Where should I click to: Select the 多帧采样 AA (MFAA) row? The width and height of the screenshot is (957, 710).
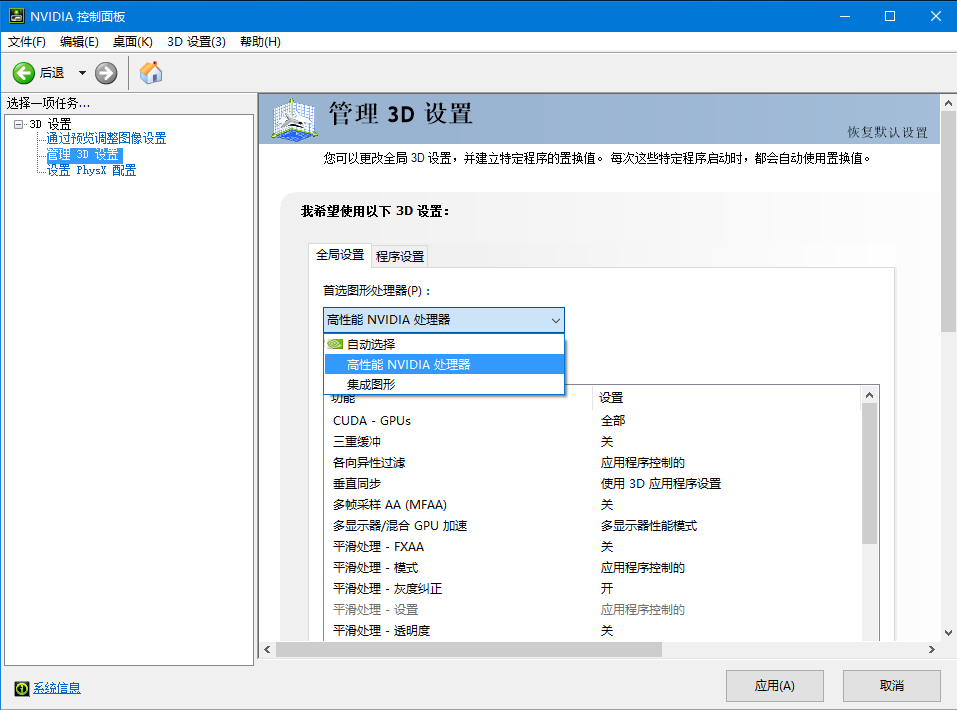click(x=592, y=505)
